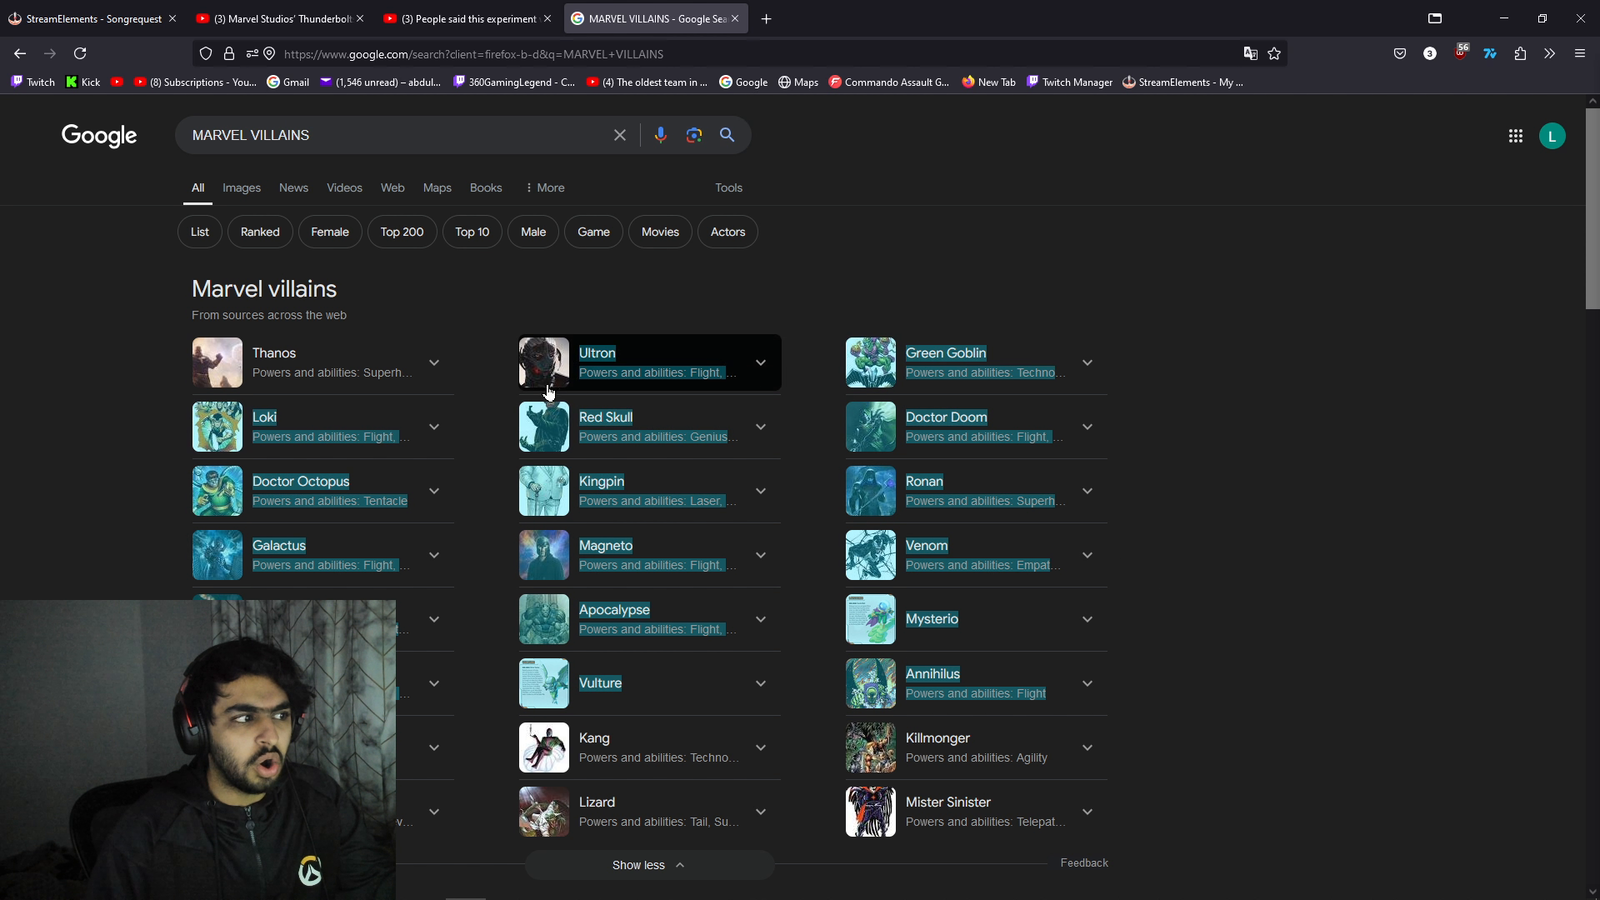Click the Show less button
Viewport: 1600px width, 900px height.
pyautogui.click(x=649, y=865)
